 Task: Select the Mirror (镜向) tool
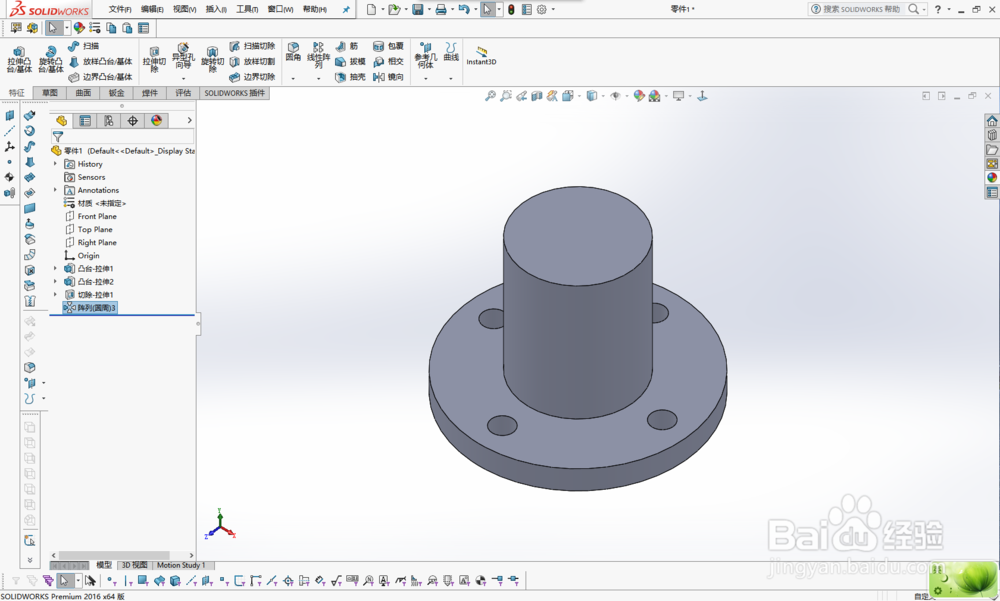coord(388,77)
